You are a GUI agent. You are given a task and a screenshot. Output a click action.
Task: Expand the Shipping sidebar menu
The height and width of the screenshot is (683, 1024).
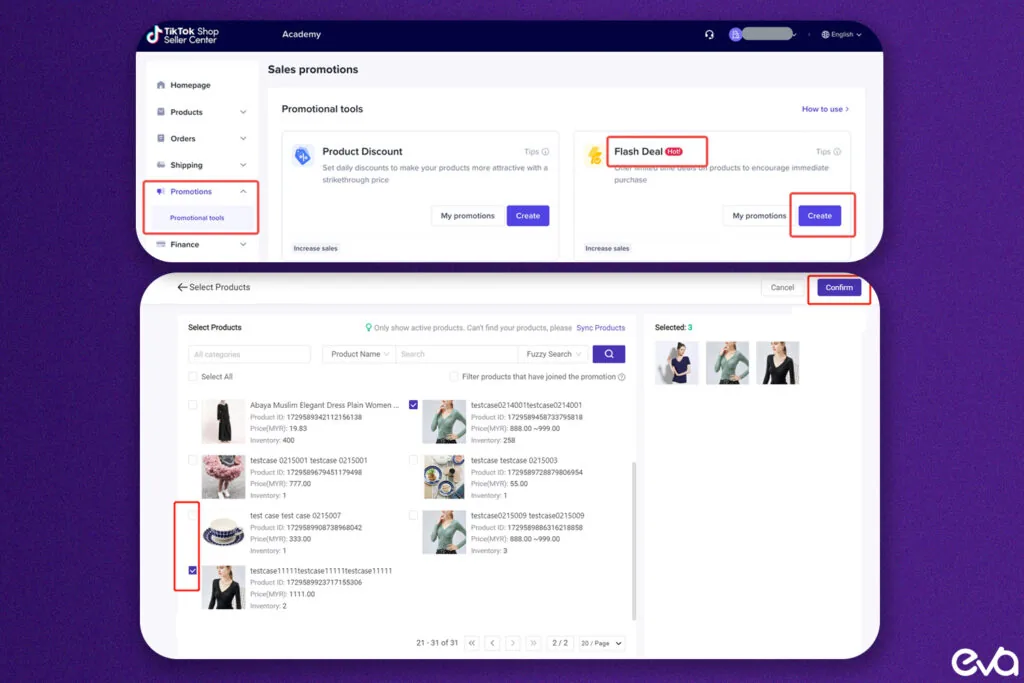point(243,165)
